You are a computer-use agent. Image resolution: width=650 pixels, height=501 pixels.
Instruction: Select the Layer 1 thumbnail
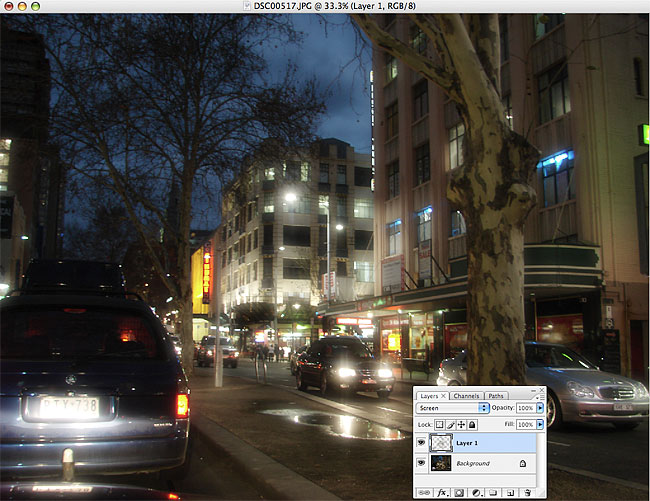[x=442, y=441]
